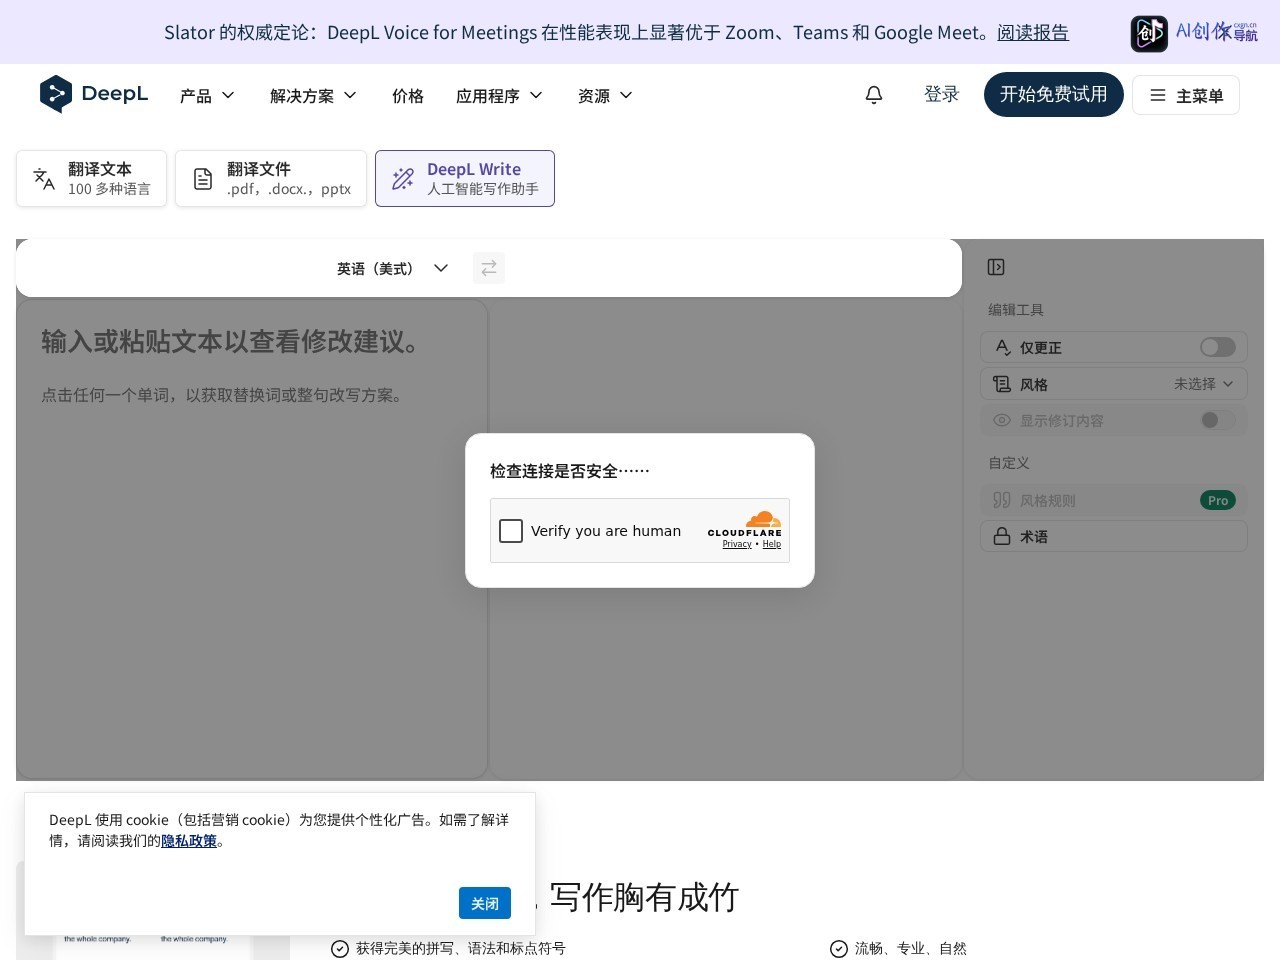Click the AI创作导航 logo in banner

[x=1194, y=33]
